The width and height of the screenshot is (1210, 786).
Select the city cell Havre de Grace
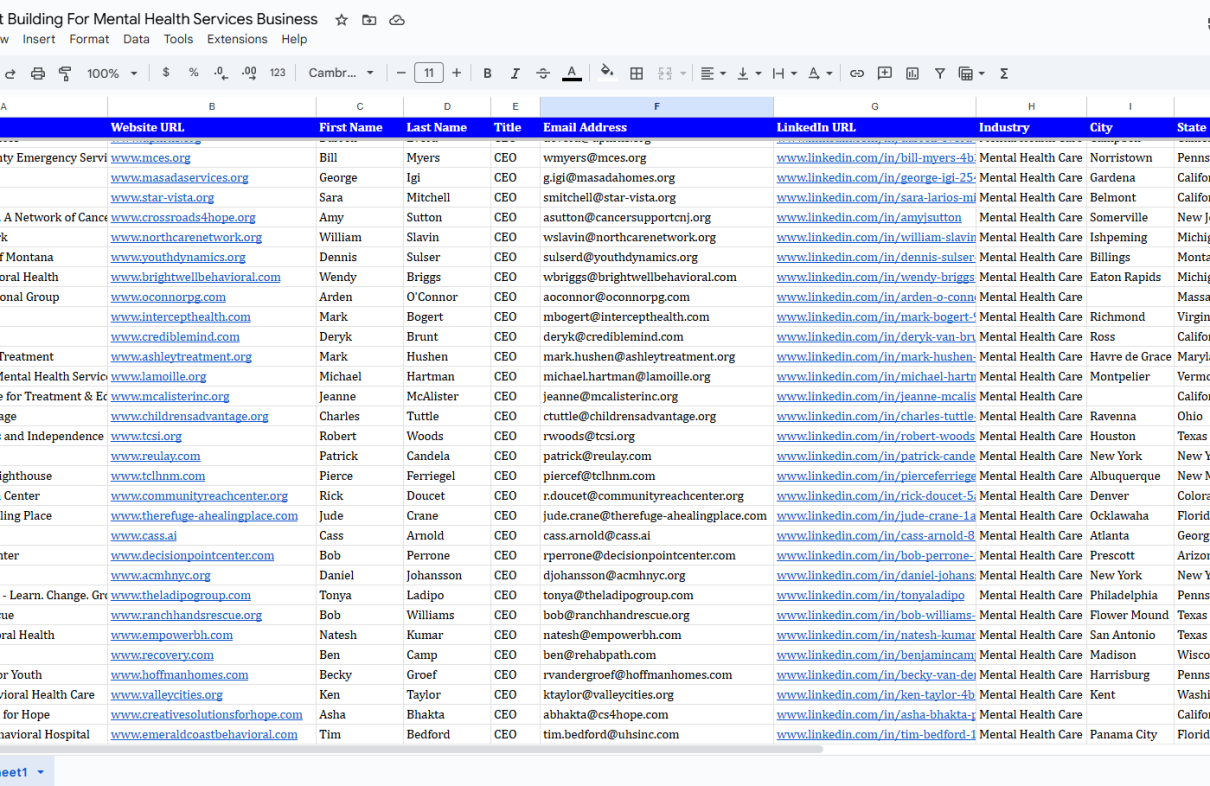tap(1131, 357)
